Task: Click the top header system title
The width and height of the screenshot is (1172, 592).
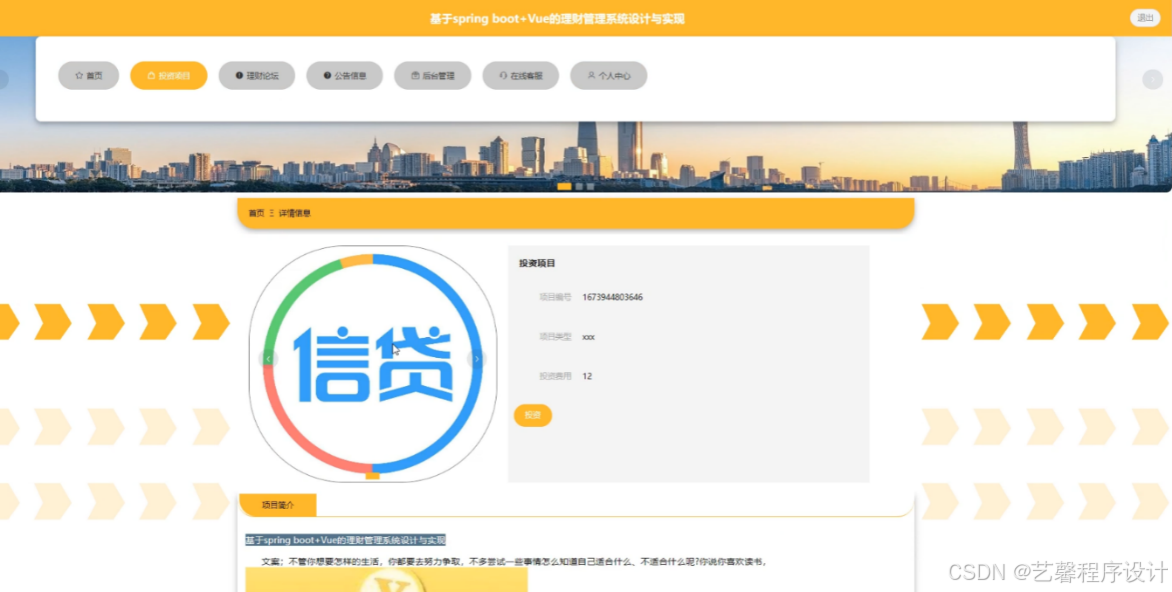Action: pyautogui.click(x=557, y=19)
